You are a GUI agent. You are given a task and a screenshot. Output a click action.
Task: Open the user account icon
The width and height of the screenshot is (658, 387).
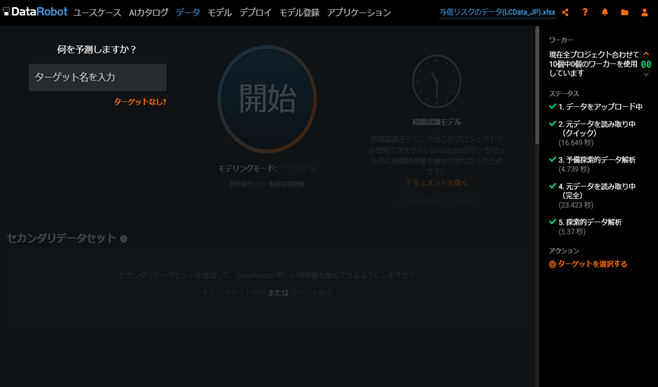click(645, 12)
